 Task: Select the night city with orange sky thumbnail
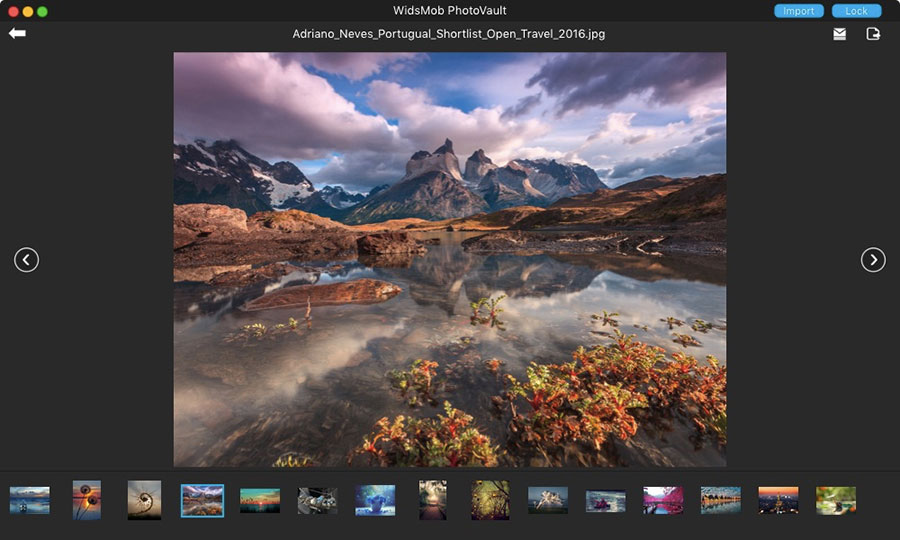tap(778, 500)
